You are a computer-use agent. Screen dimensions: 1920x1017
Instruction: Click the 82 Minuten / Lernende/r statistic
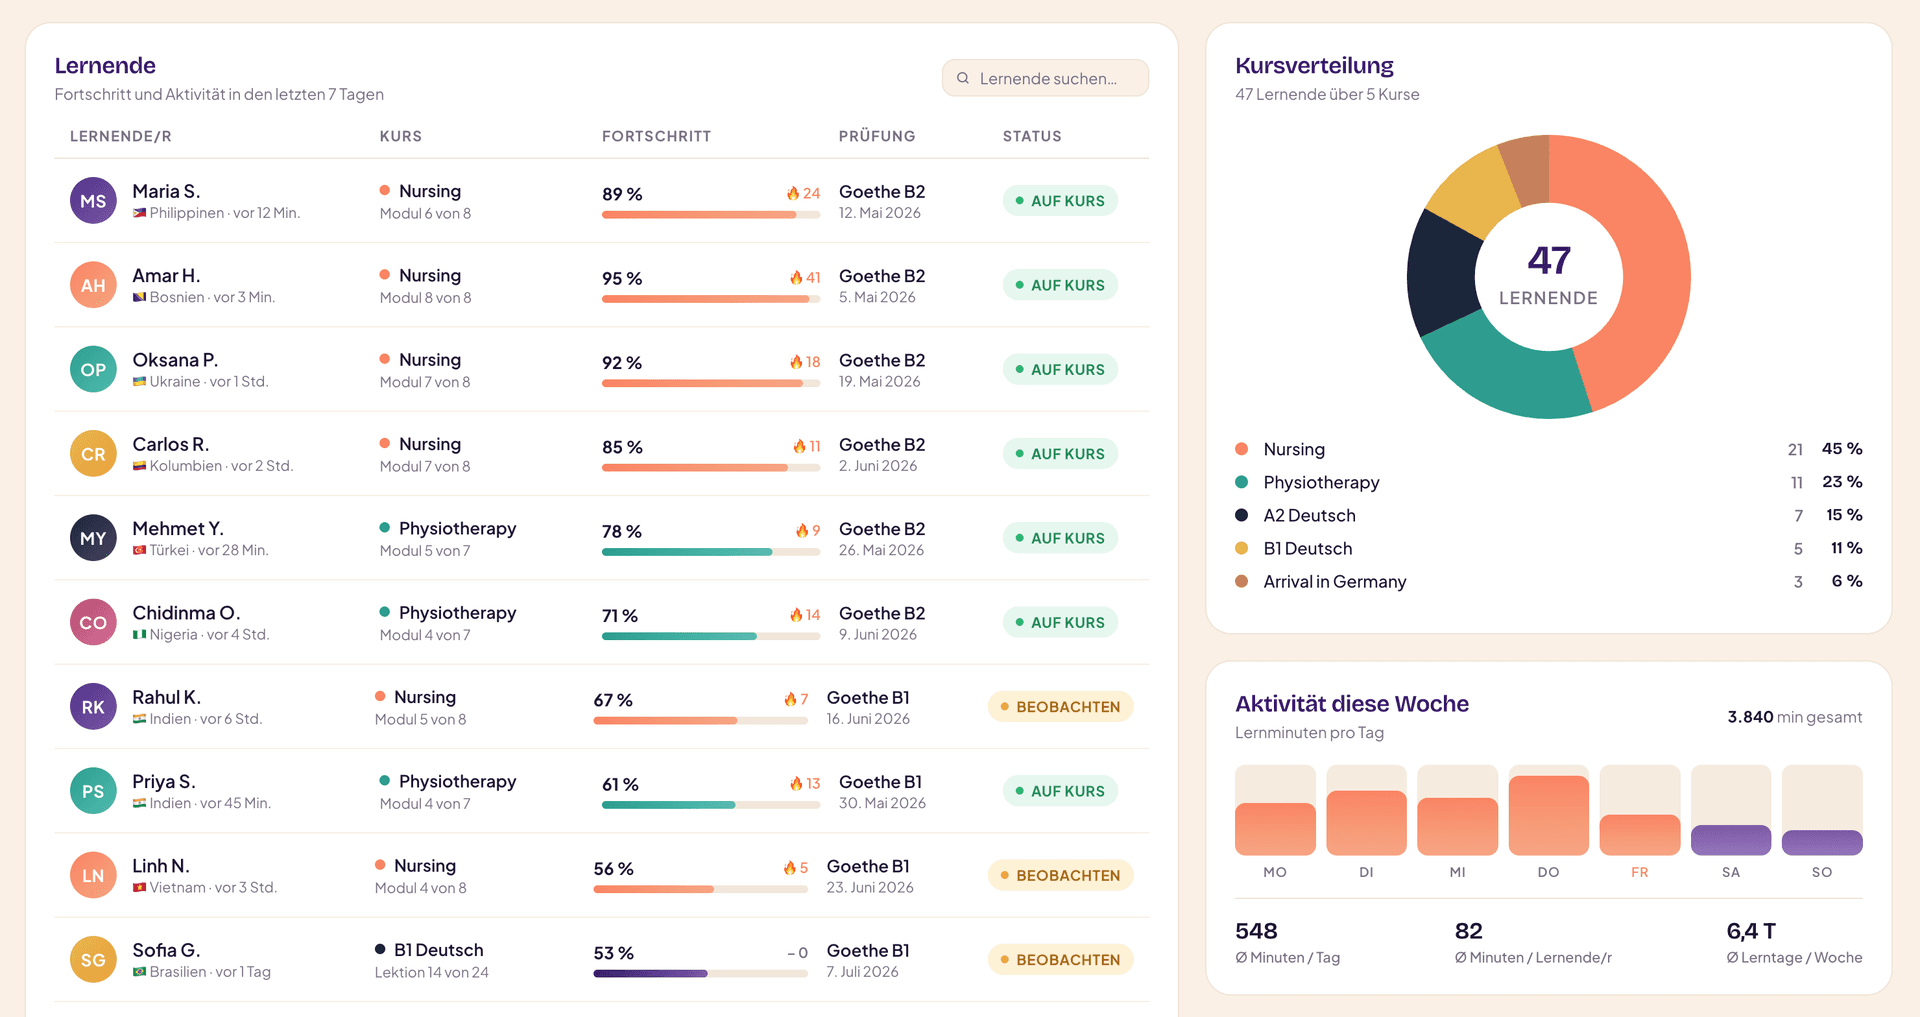(1533, 943)
